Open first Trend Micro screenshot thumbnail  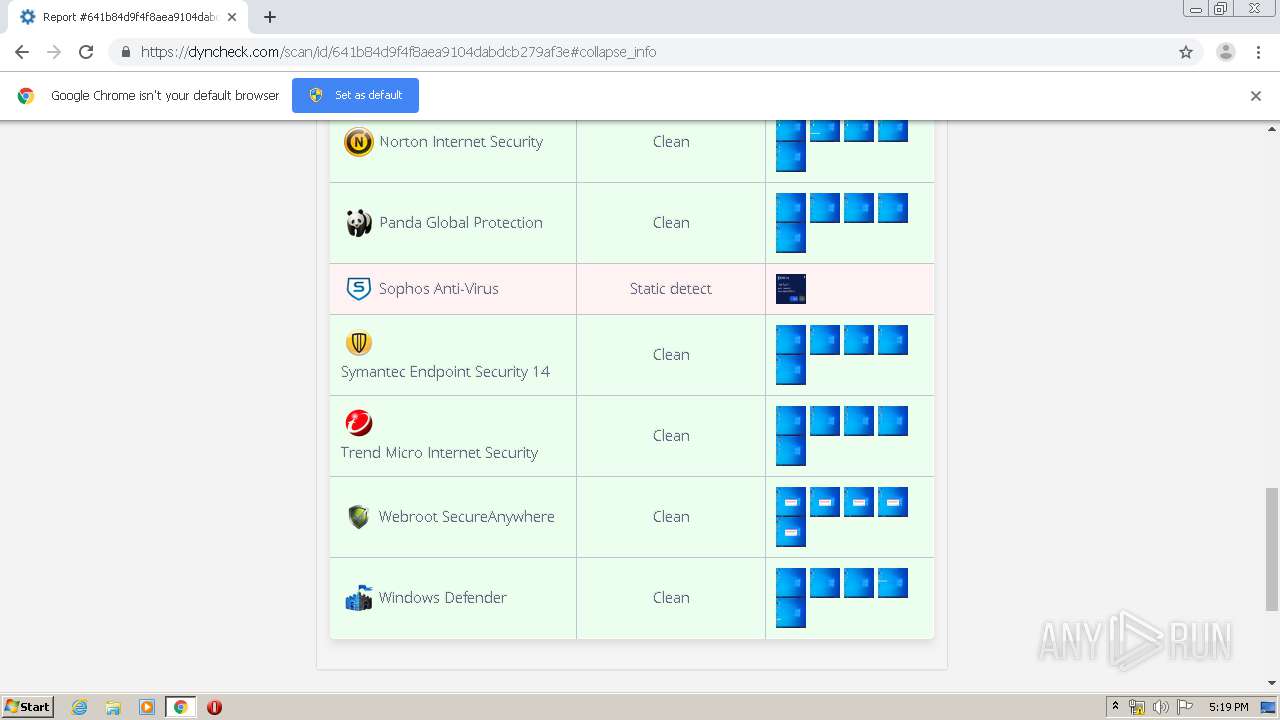pos(791,421)
